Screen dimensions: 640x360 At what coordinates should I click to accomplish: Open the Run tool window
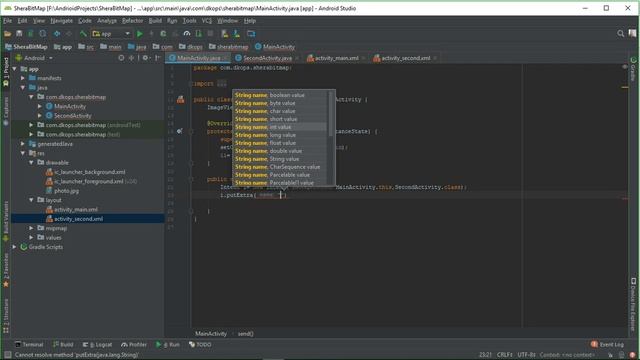click(167, 344)
